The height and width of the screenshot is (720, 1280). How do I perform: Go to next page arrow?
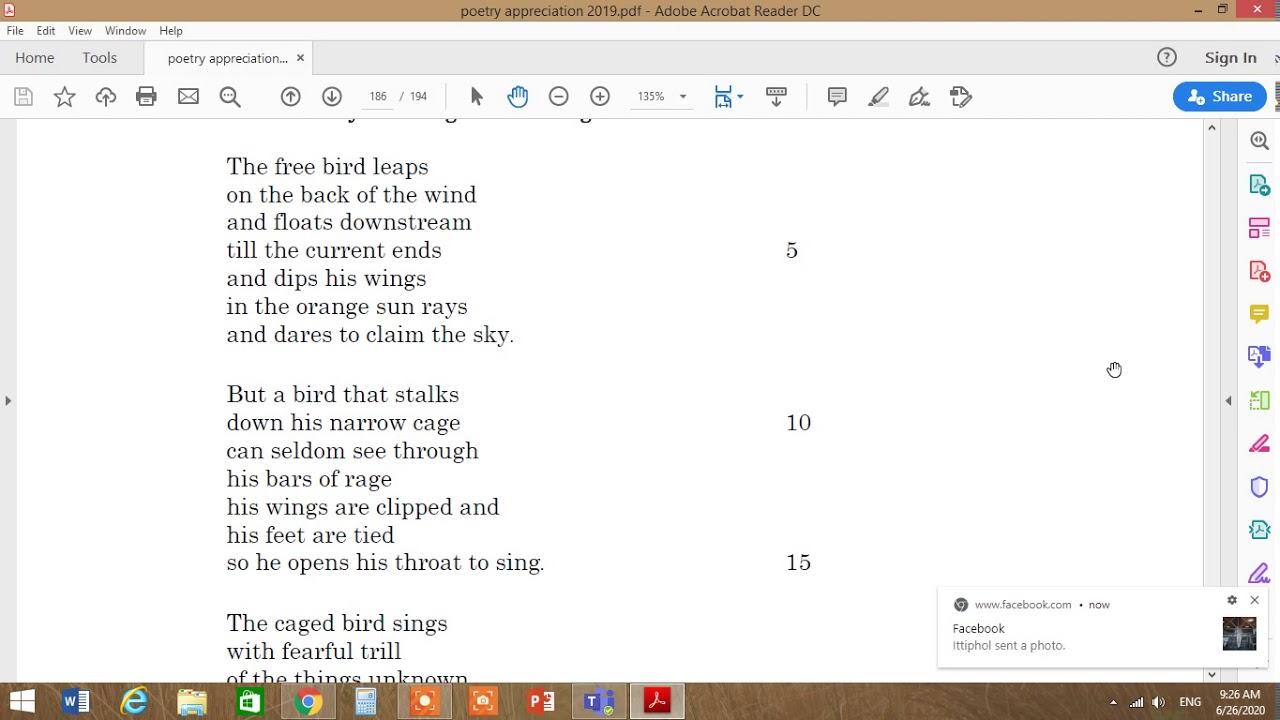(332, 97)
